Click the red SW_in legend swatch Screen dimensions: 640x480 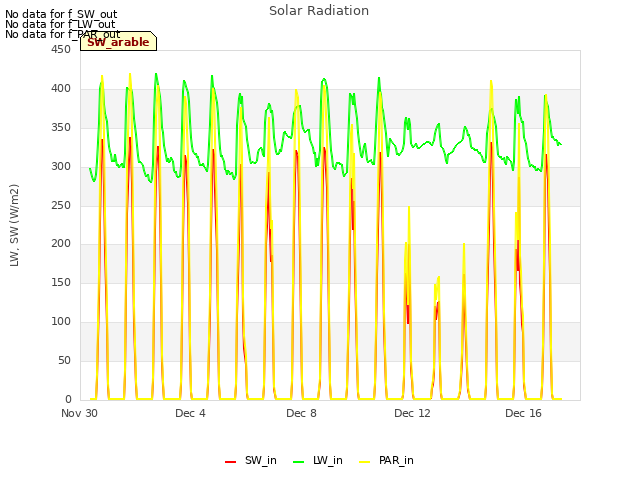pyautogui.click(x=231, y=462)
